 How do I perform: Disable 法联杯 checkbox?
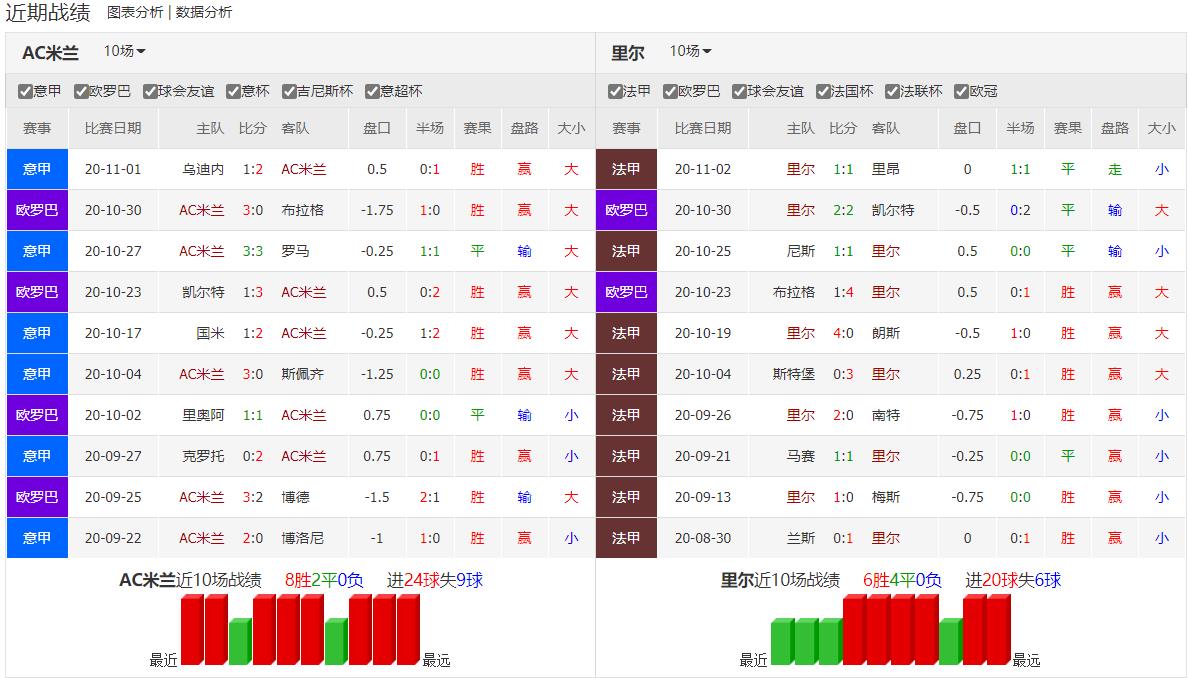(x=893, y=91)
